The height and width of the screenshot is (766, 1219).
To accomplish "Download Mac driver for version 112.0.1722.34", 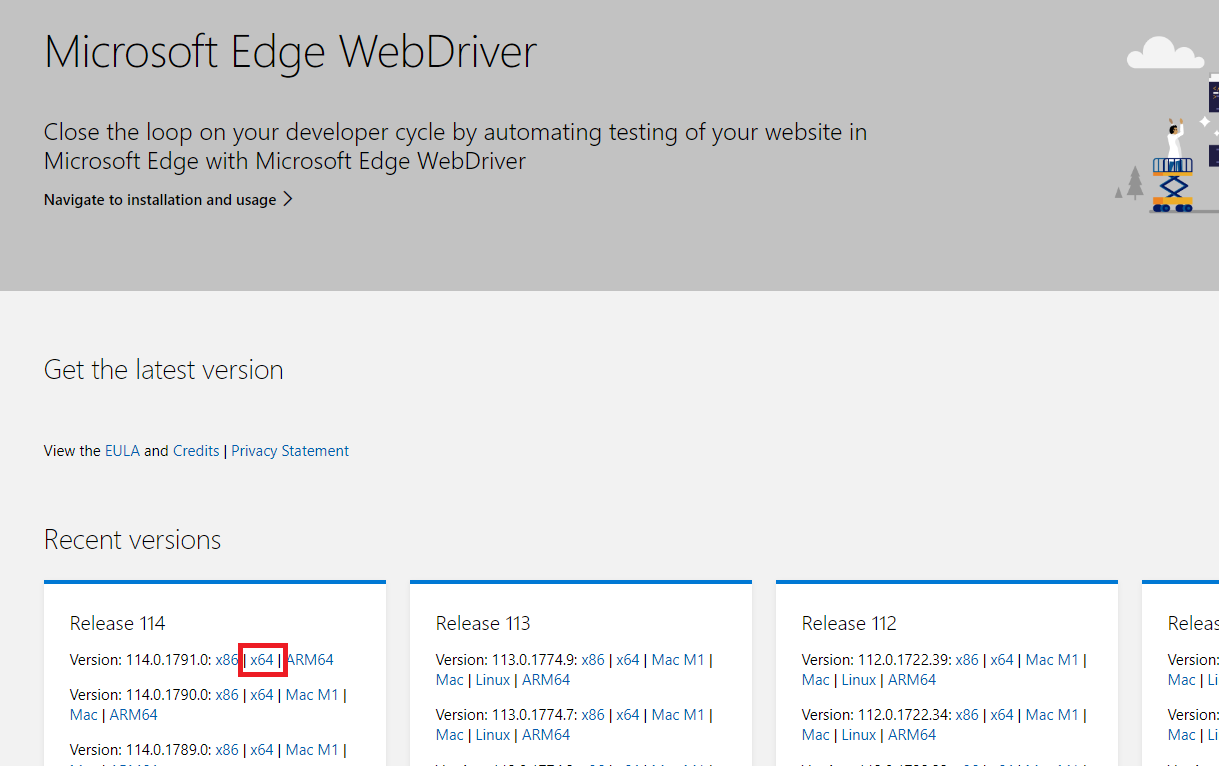I will [816, 735].
